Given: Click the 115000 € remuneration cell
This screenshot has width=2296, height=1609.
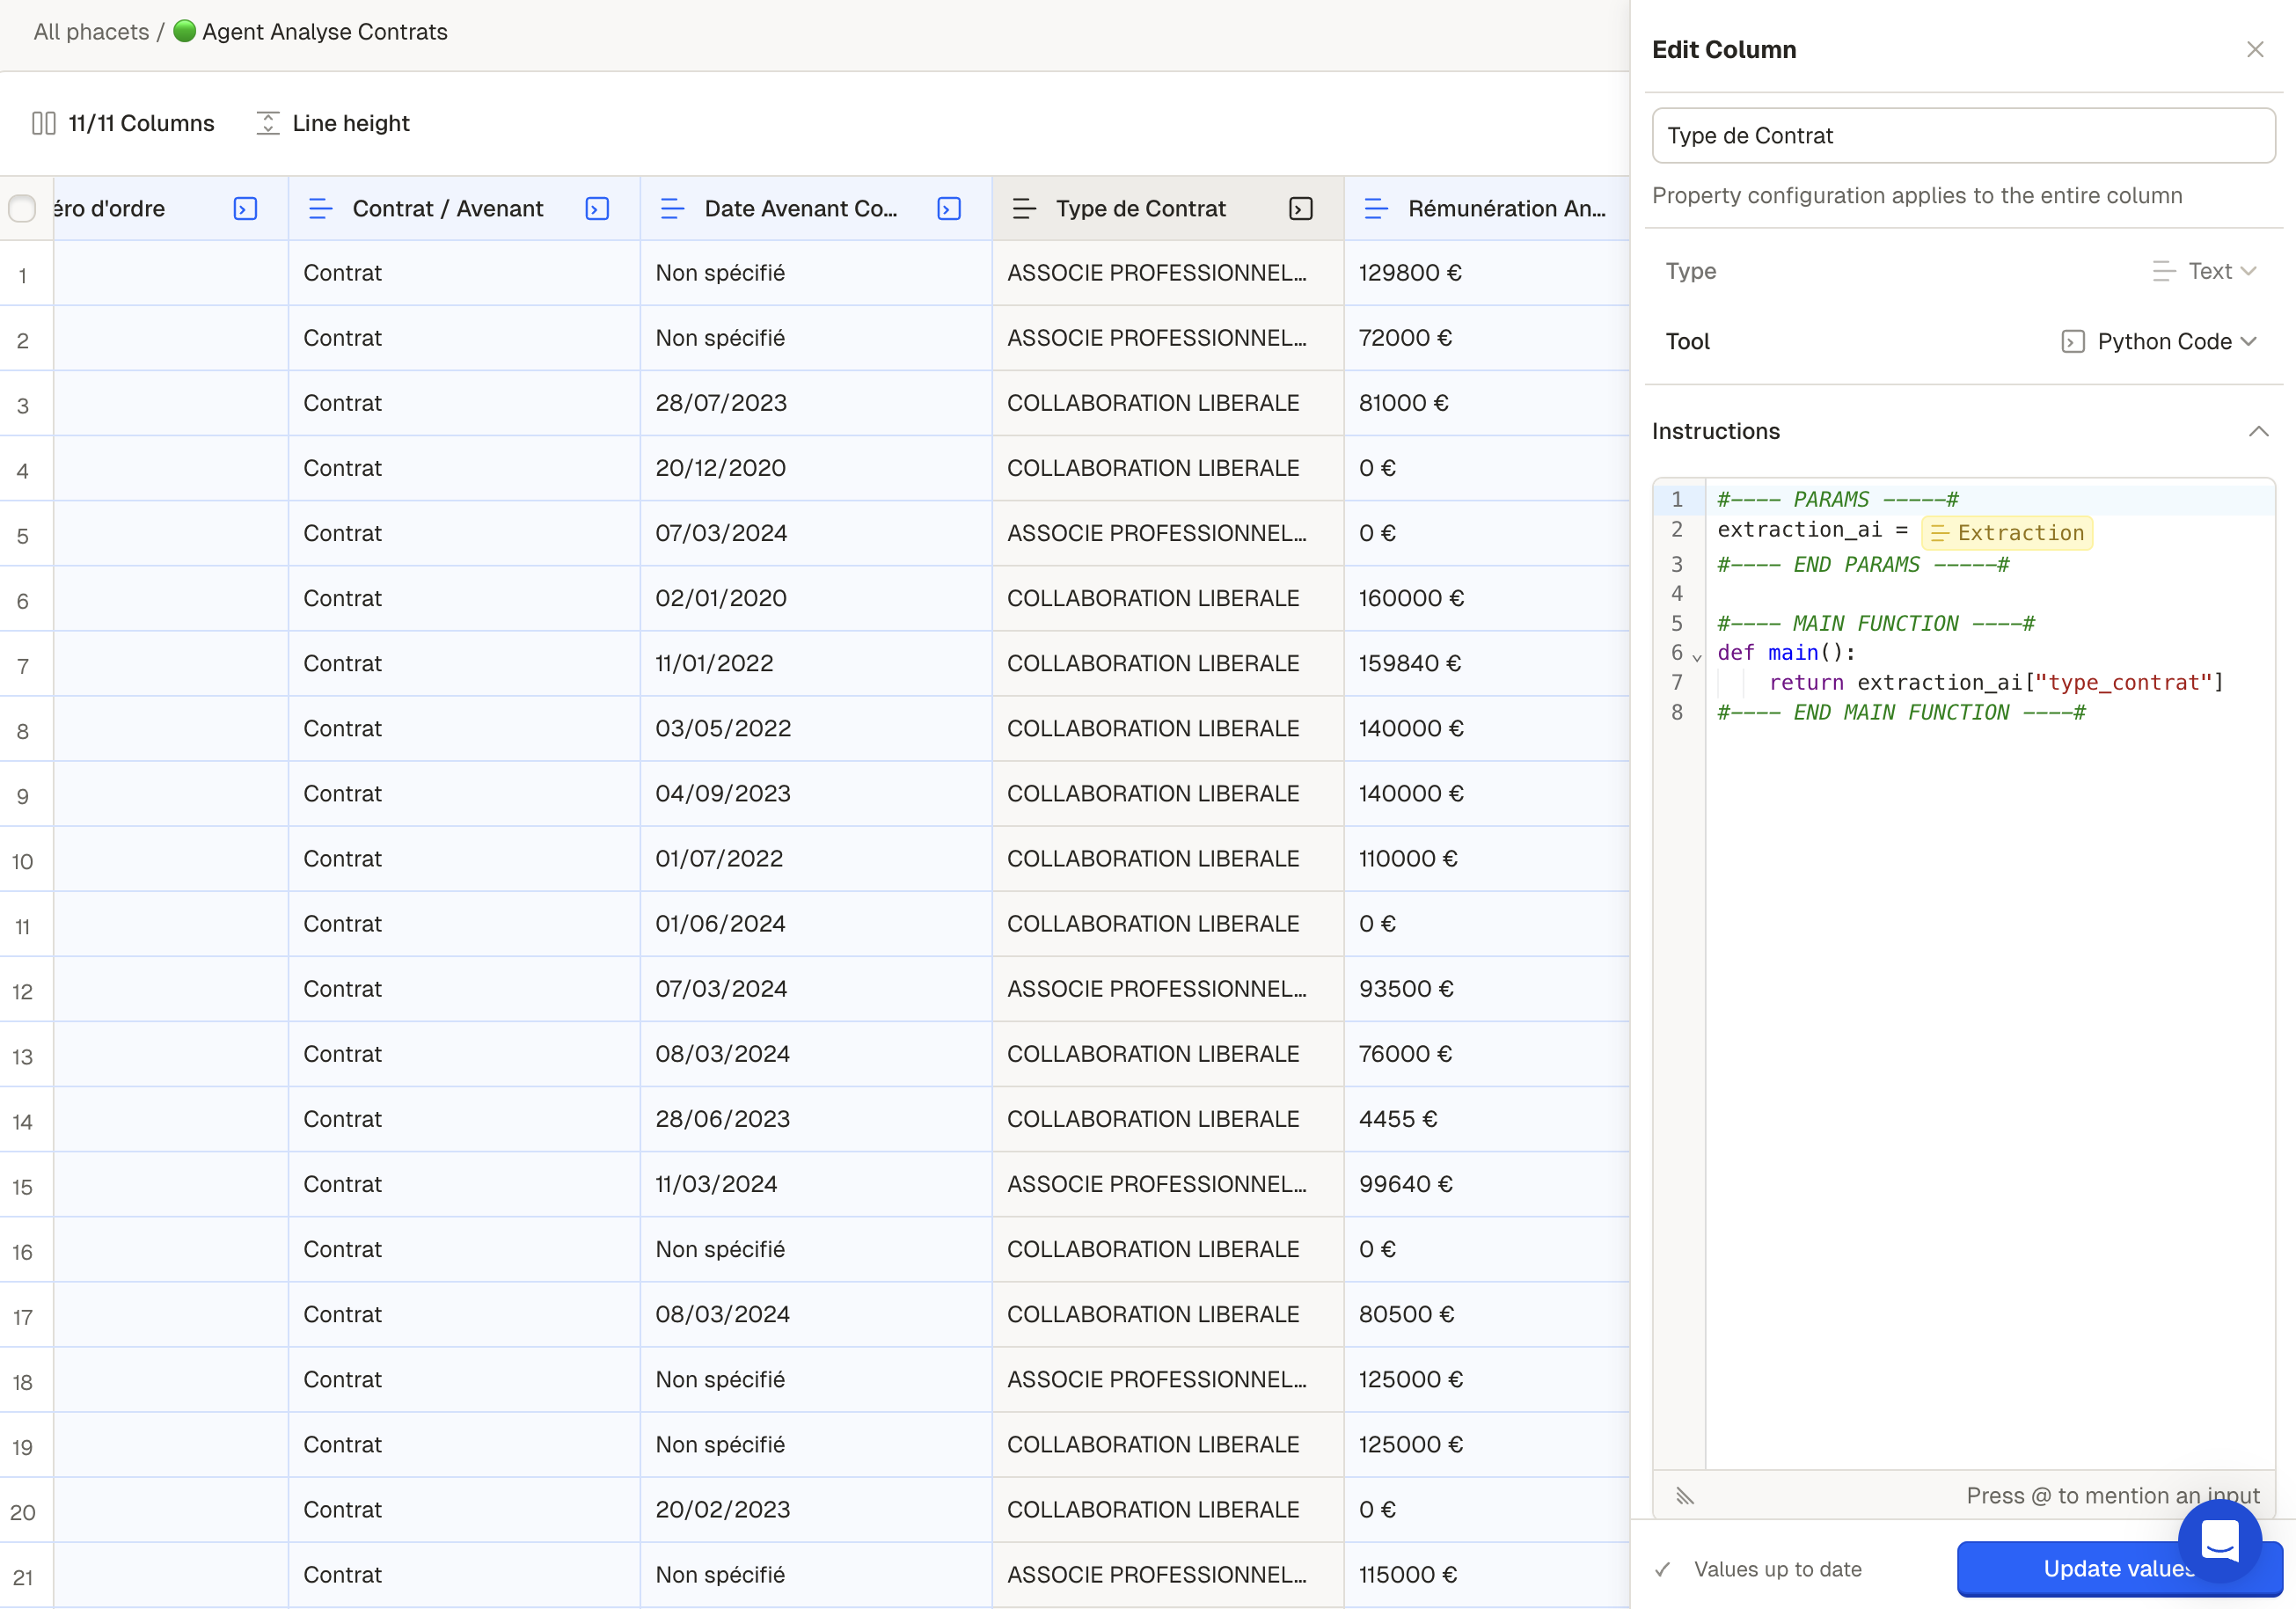Looking at the screenshot, I should click(1487, 1574).
